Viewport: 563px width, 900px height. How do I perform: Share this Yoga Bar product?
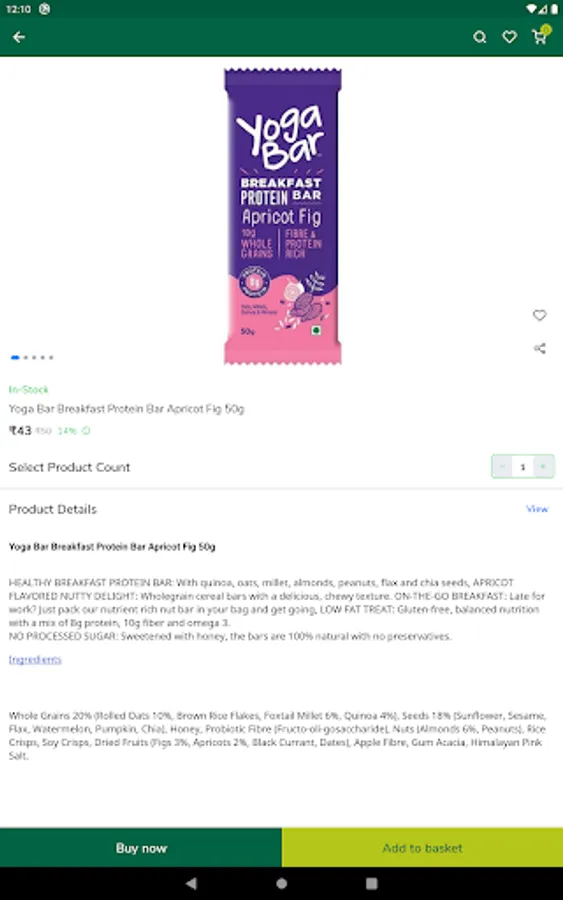[x=539, y=348]
